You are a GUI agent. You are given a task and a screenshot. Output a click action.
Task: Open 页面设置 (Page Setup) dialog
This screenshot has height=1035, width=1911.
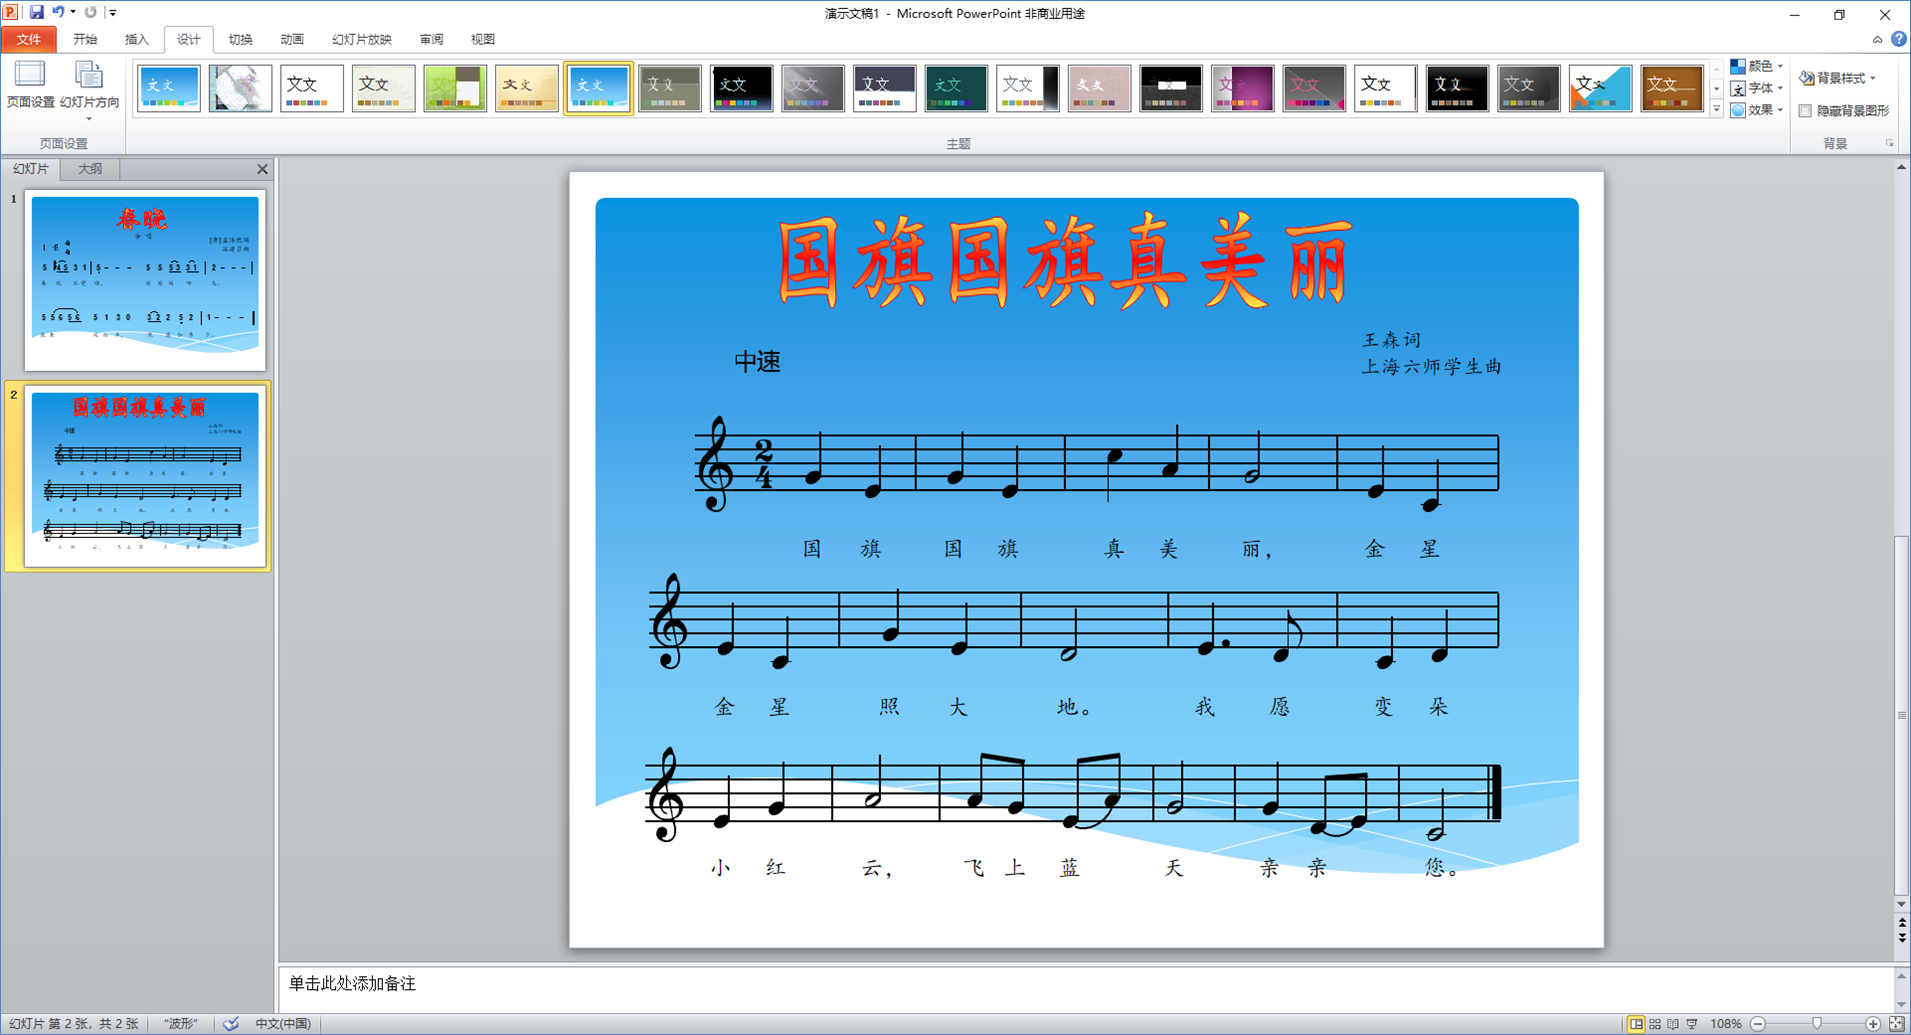pos(30,85)
